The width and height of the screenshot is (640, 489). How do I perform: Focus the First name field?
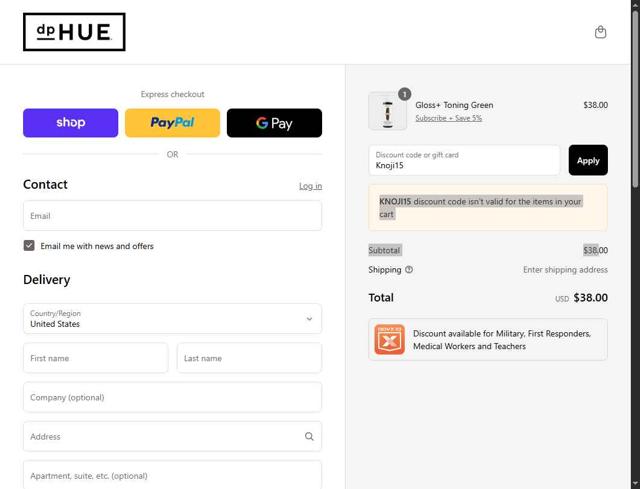tap(96, 358)
